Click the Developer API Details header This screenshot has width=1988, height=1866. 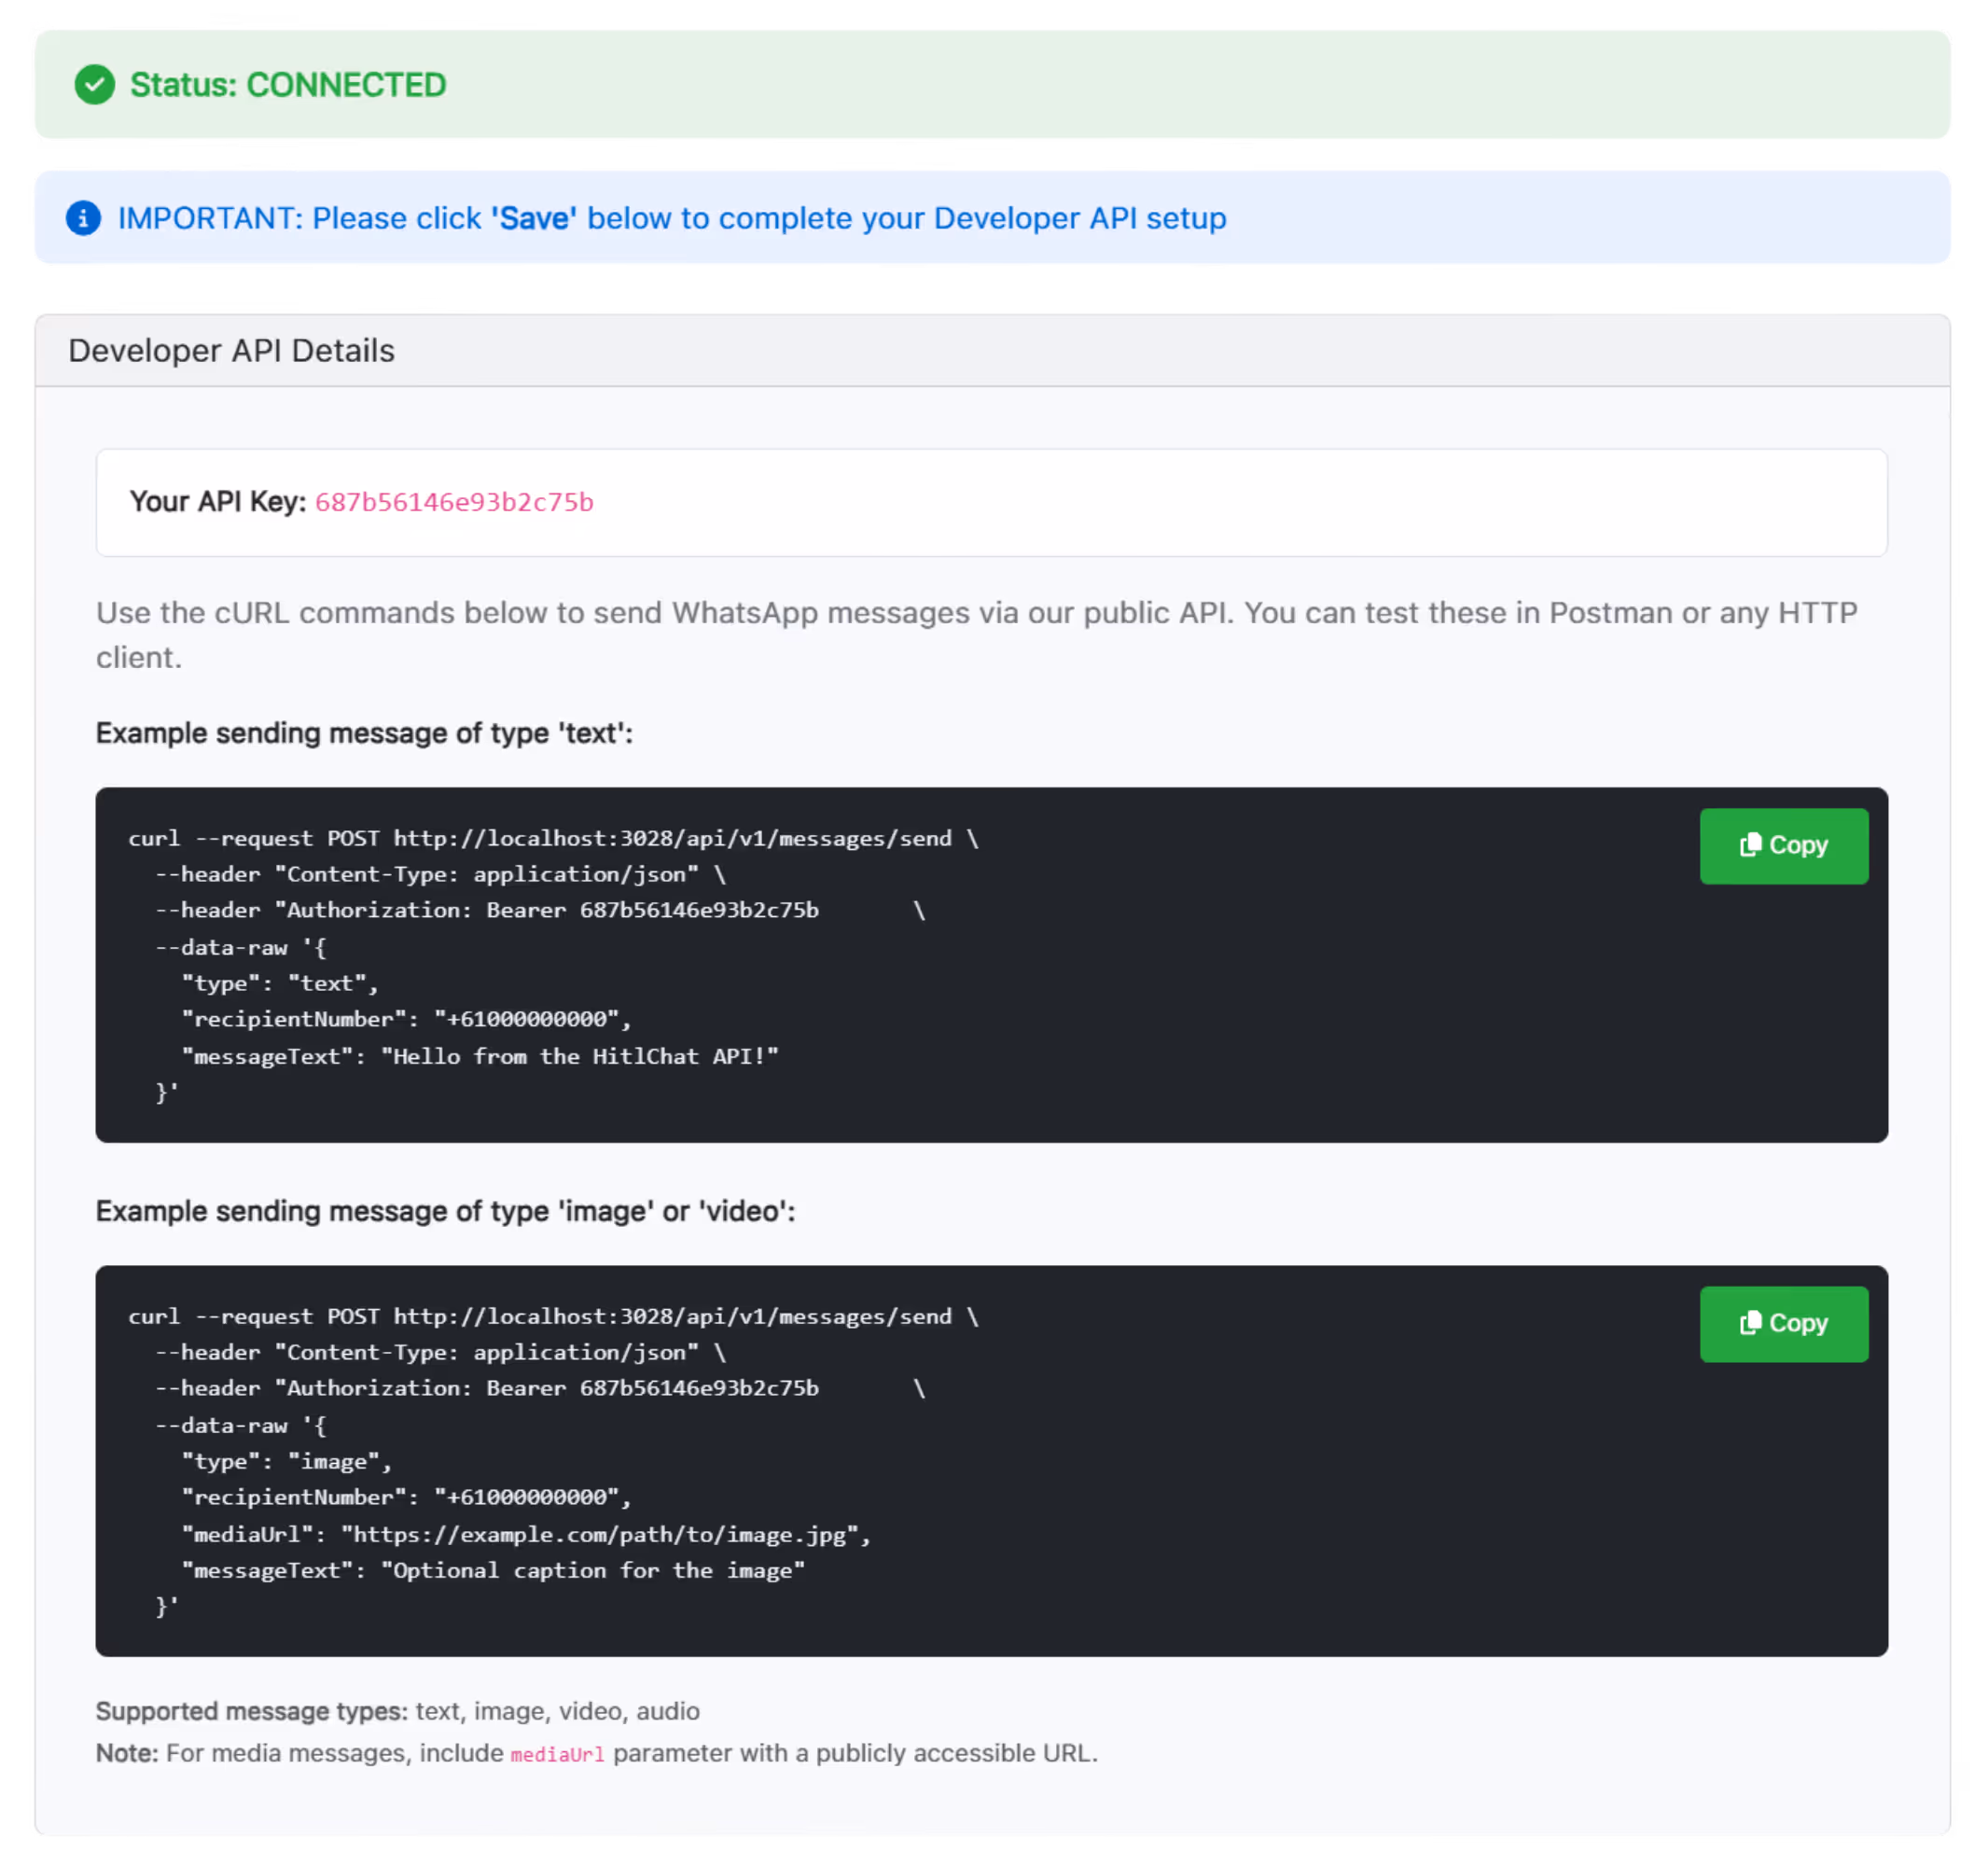tap(231, 350)
